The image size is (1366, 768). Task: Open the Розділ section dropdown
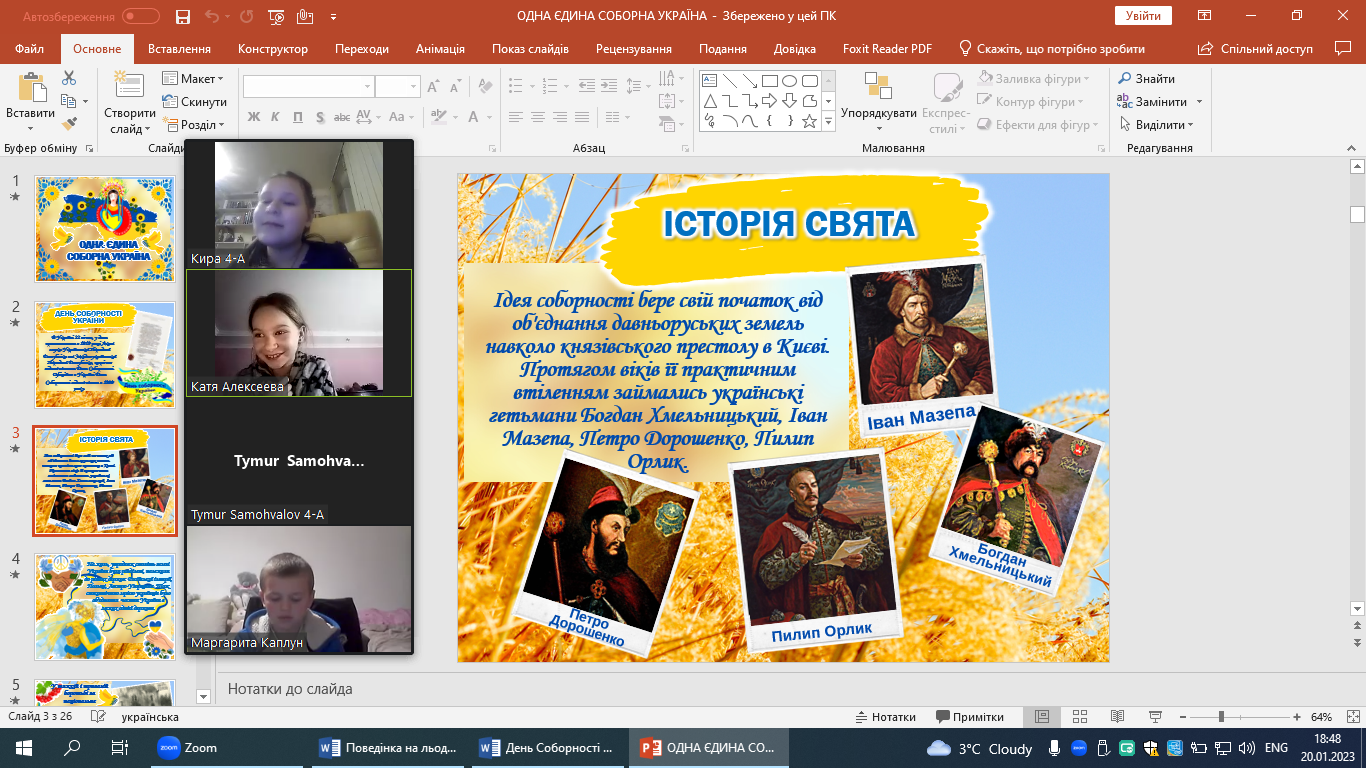click(x=194, y=124)
